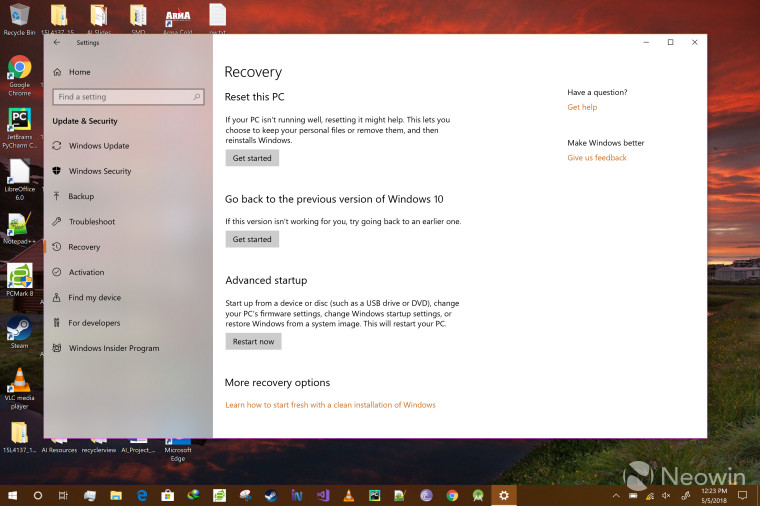Open the text file icon on the desktop
760x506 pixels.
click(x=218, y=17)
